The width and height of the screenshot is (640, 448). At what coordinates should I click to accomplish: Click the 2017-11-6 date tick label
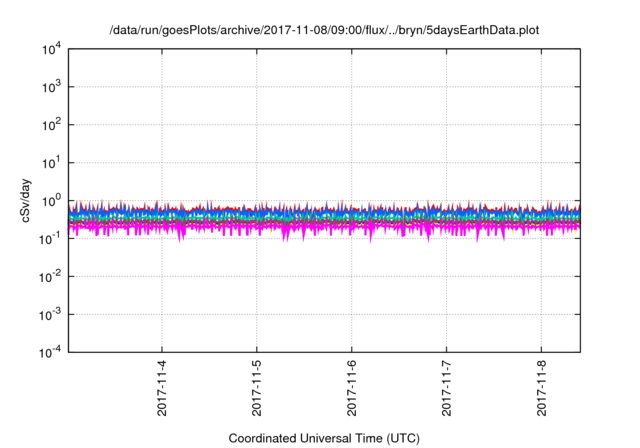pos(351,388)
